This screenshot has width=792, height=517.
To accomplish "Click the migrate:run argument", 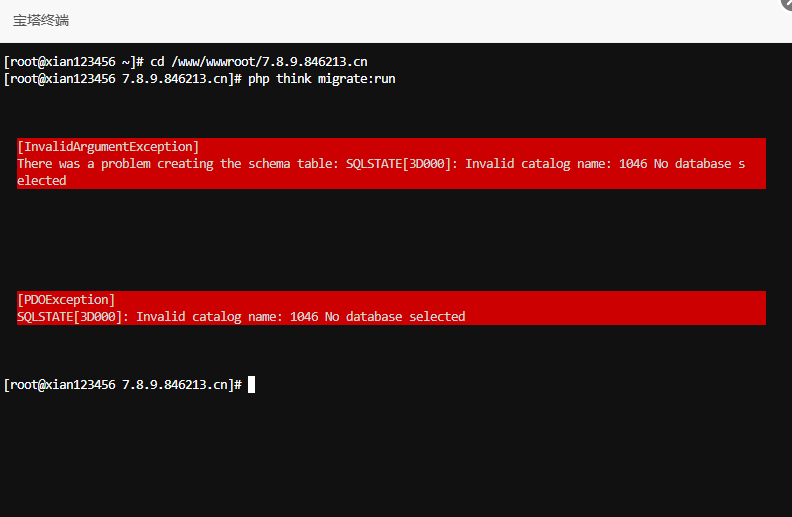I will [x=356, y=79].
